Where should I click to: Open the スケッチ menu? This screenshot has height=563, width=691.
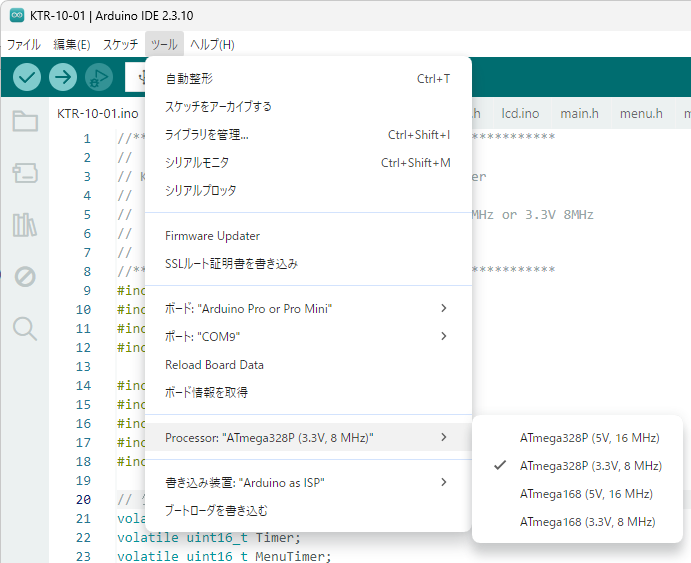pos(120,44)
